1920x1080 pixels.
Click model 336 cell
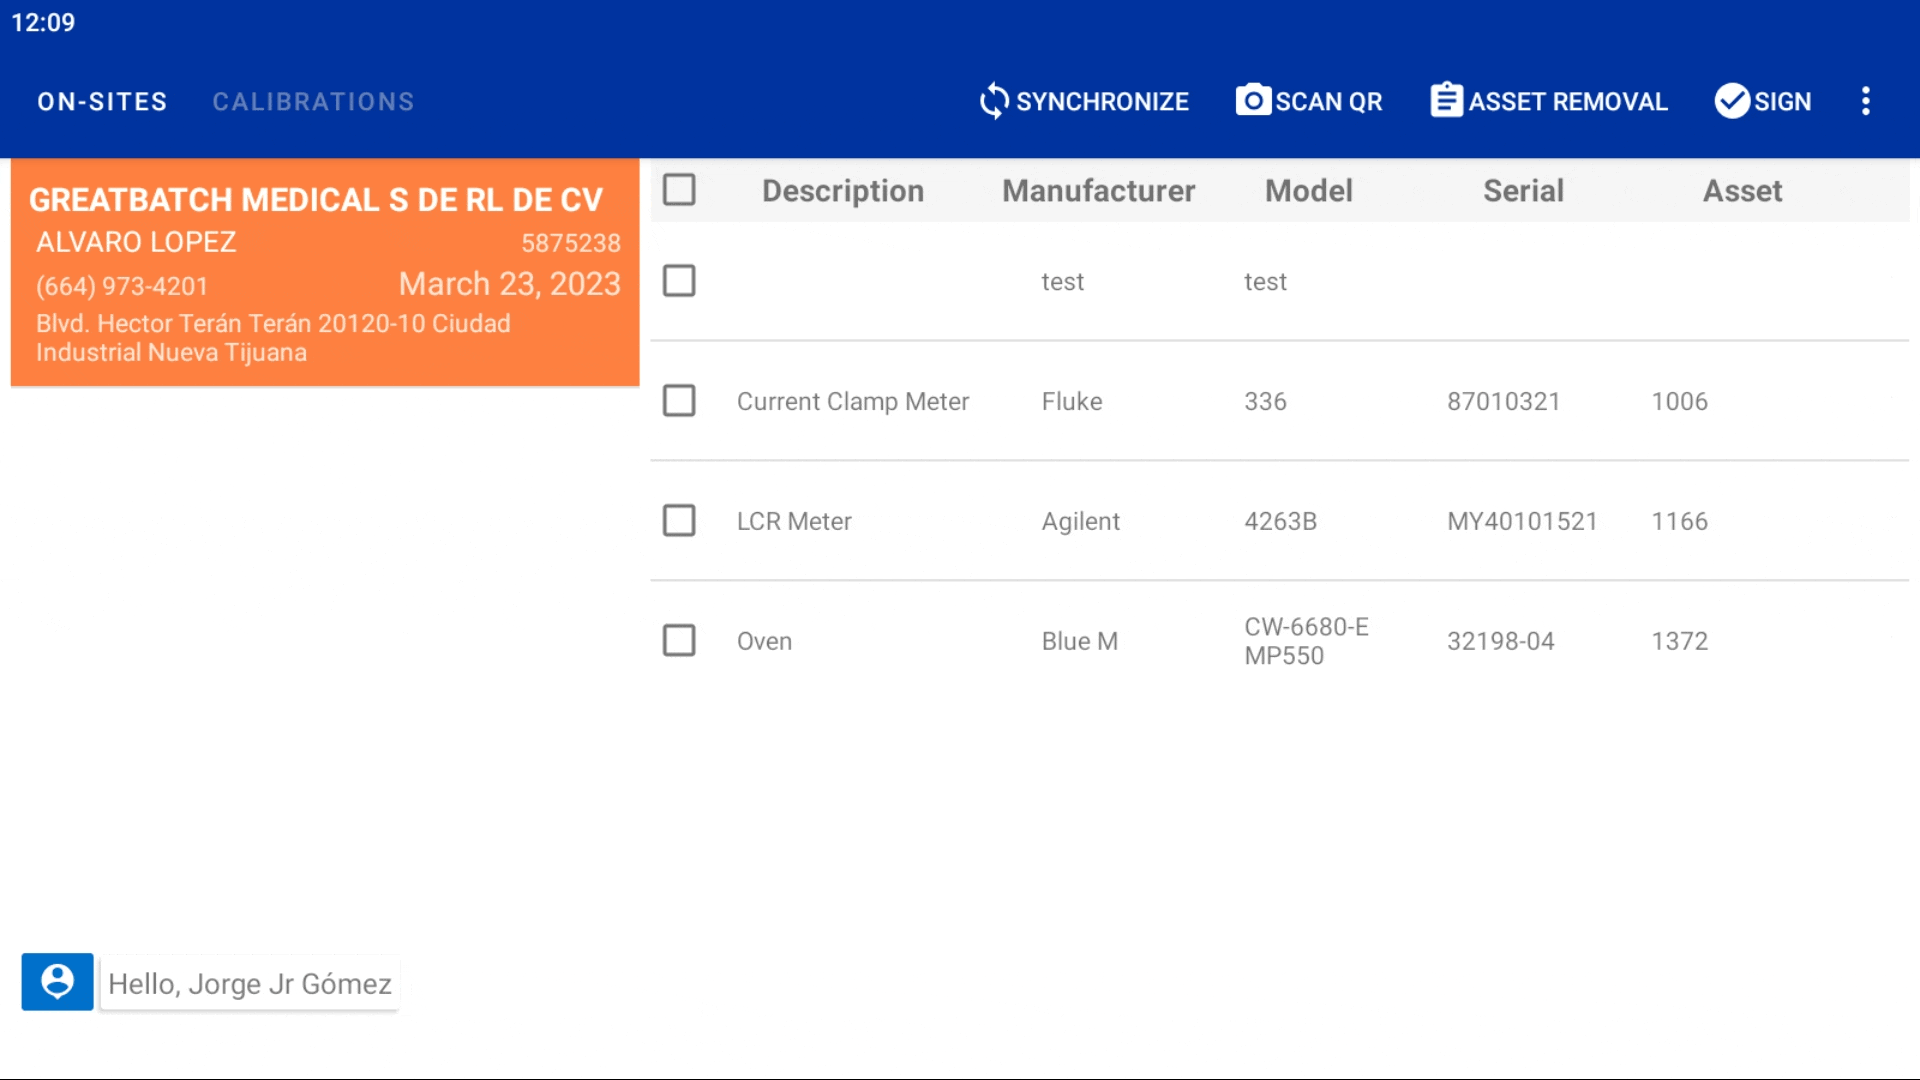[1265, 402]
